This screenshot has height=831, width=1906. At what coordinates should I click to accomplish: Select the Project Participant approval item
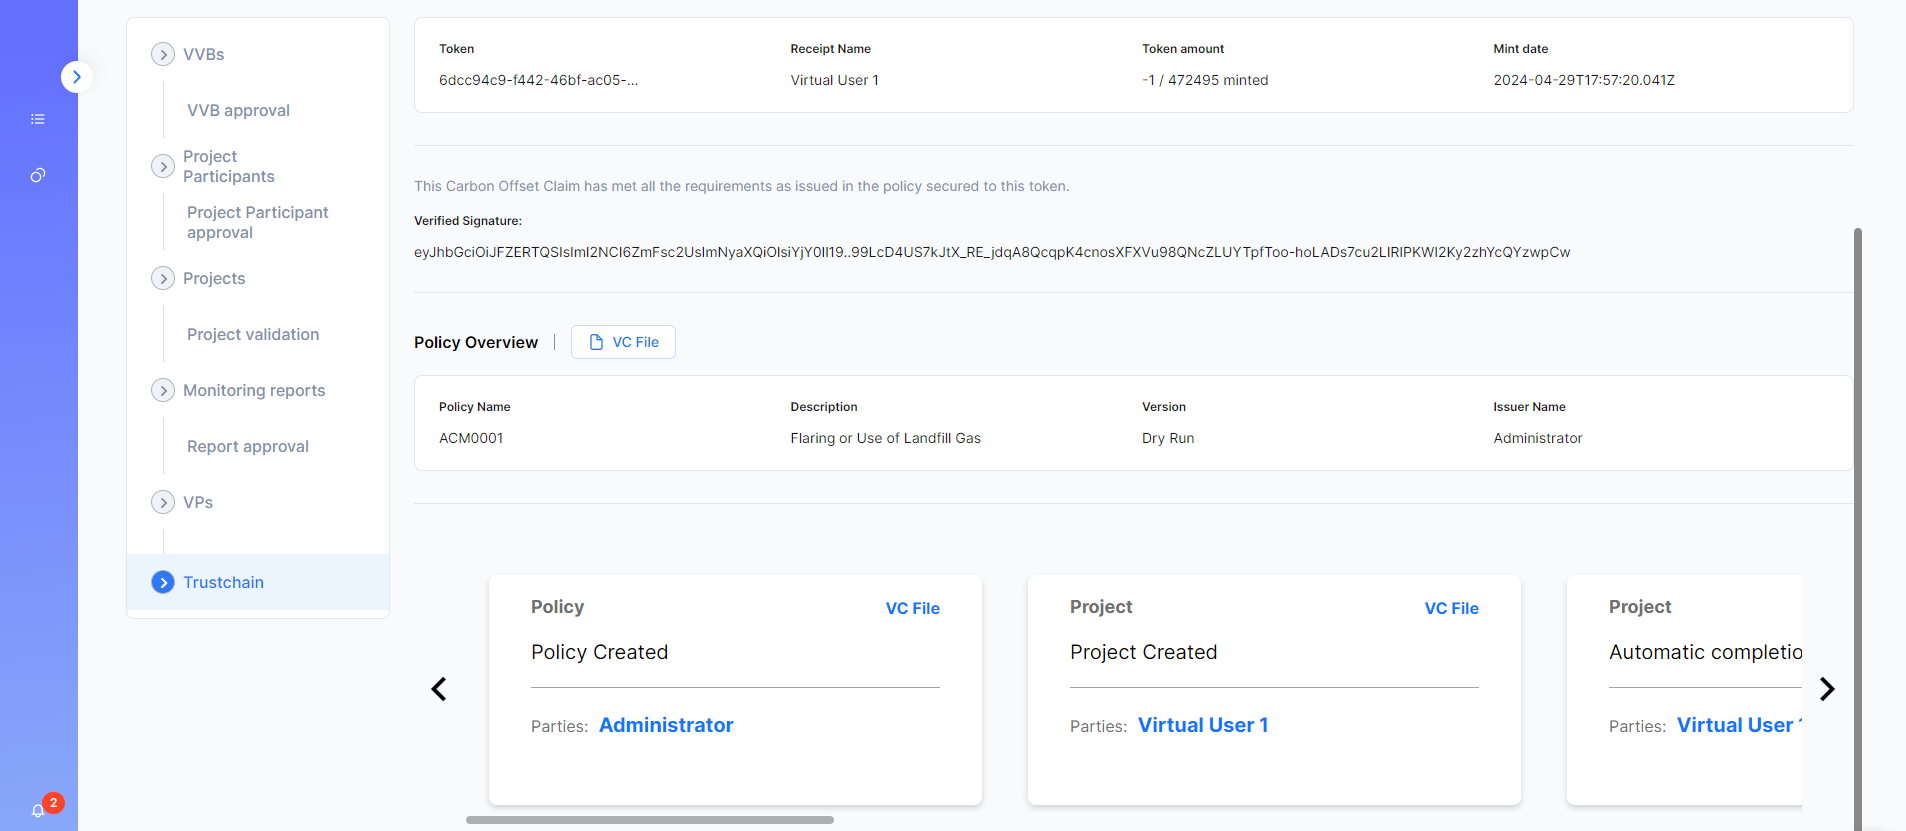257,222
